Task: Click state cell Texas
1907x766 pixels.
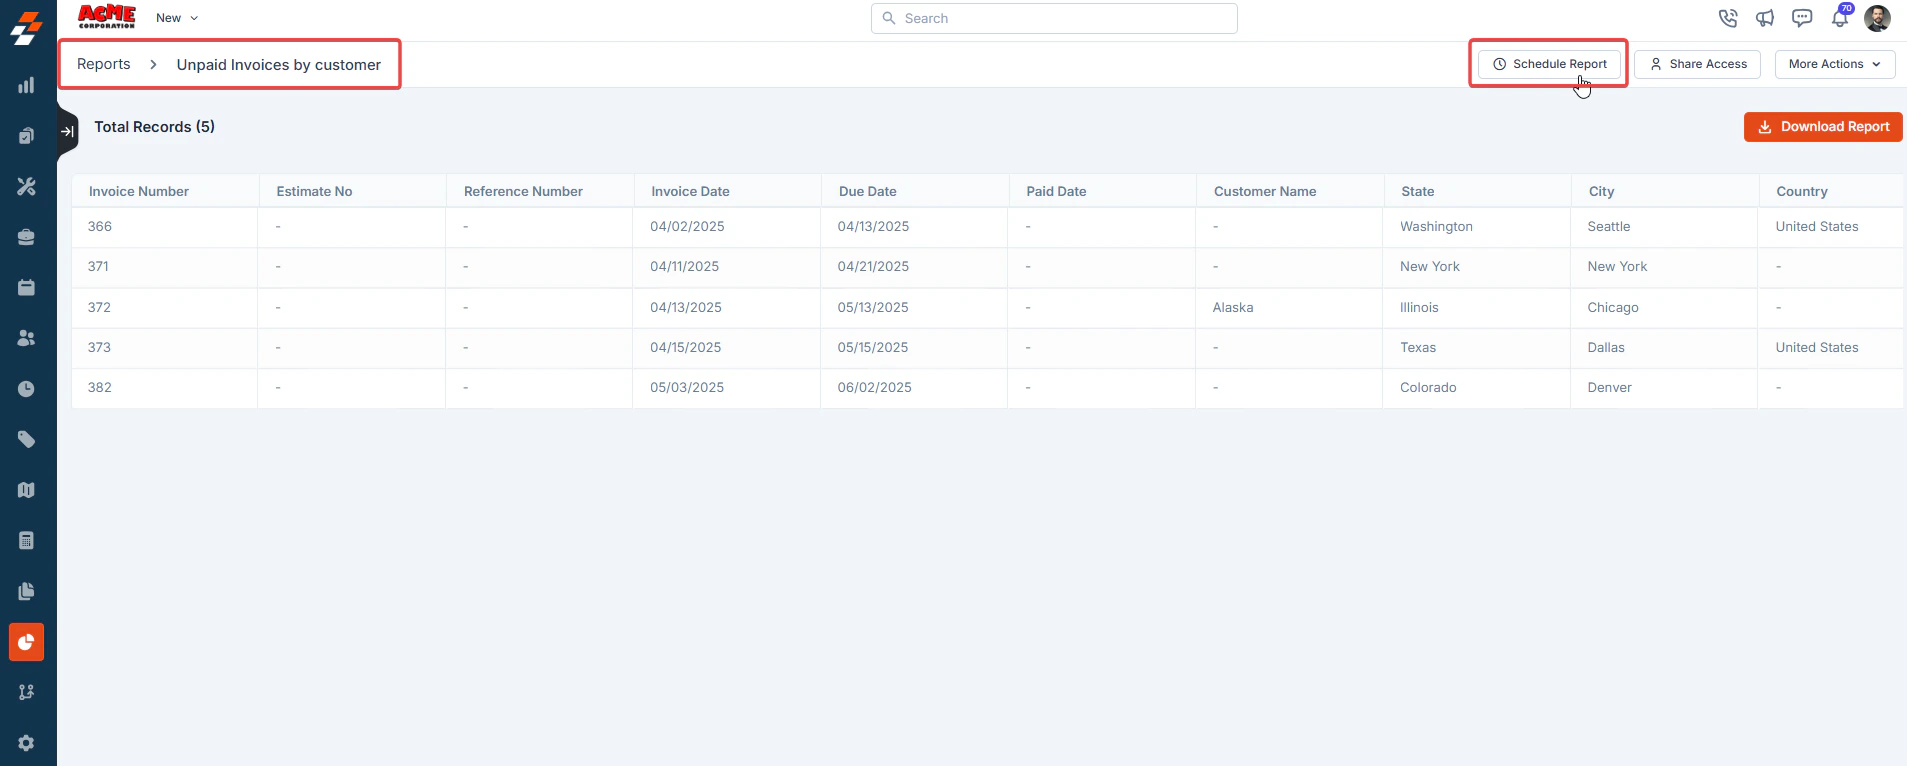Action: click(1418, 348)
